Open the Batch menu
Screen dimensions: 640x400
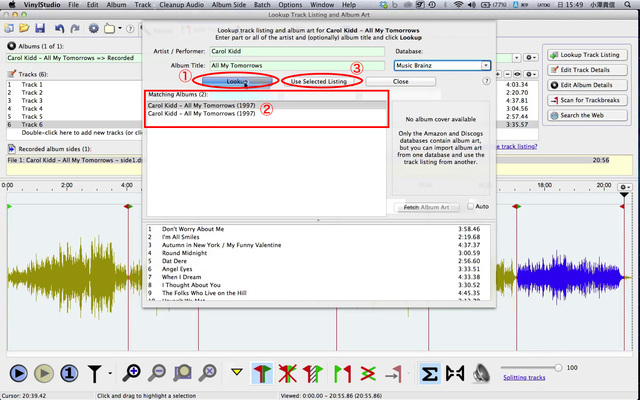point(262,5)
